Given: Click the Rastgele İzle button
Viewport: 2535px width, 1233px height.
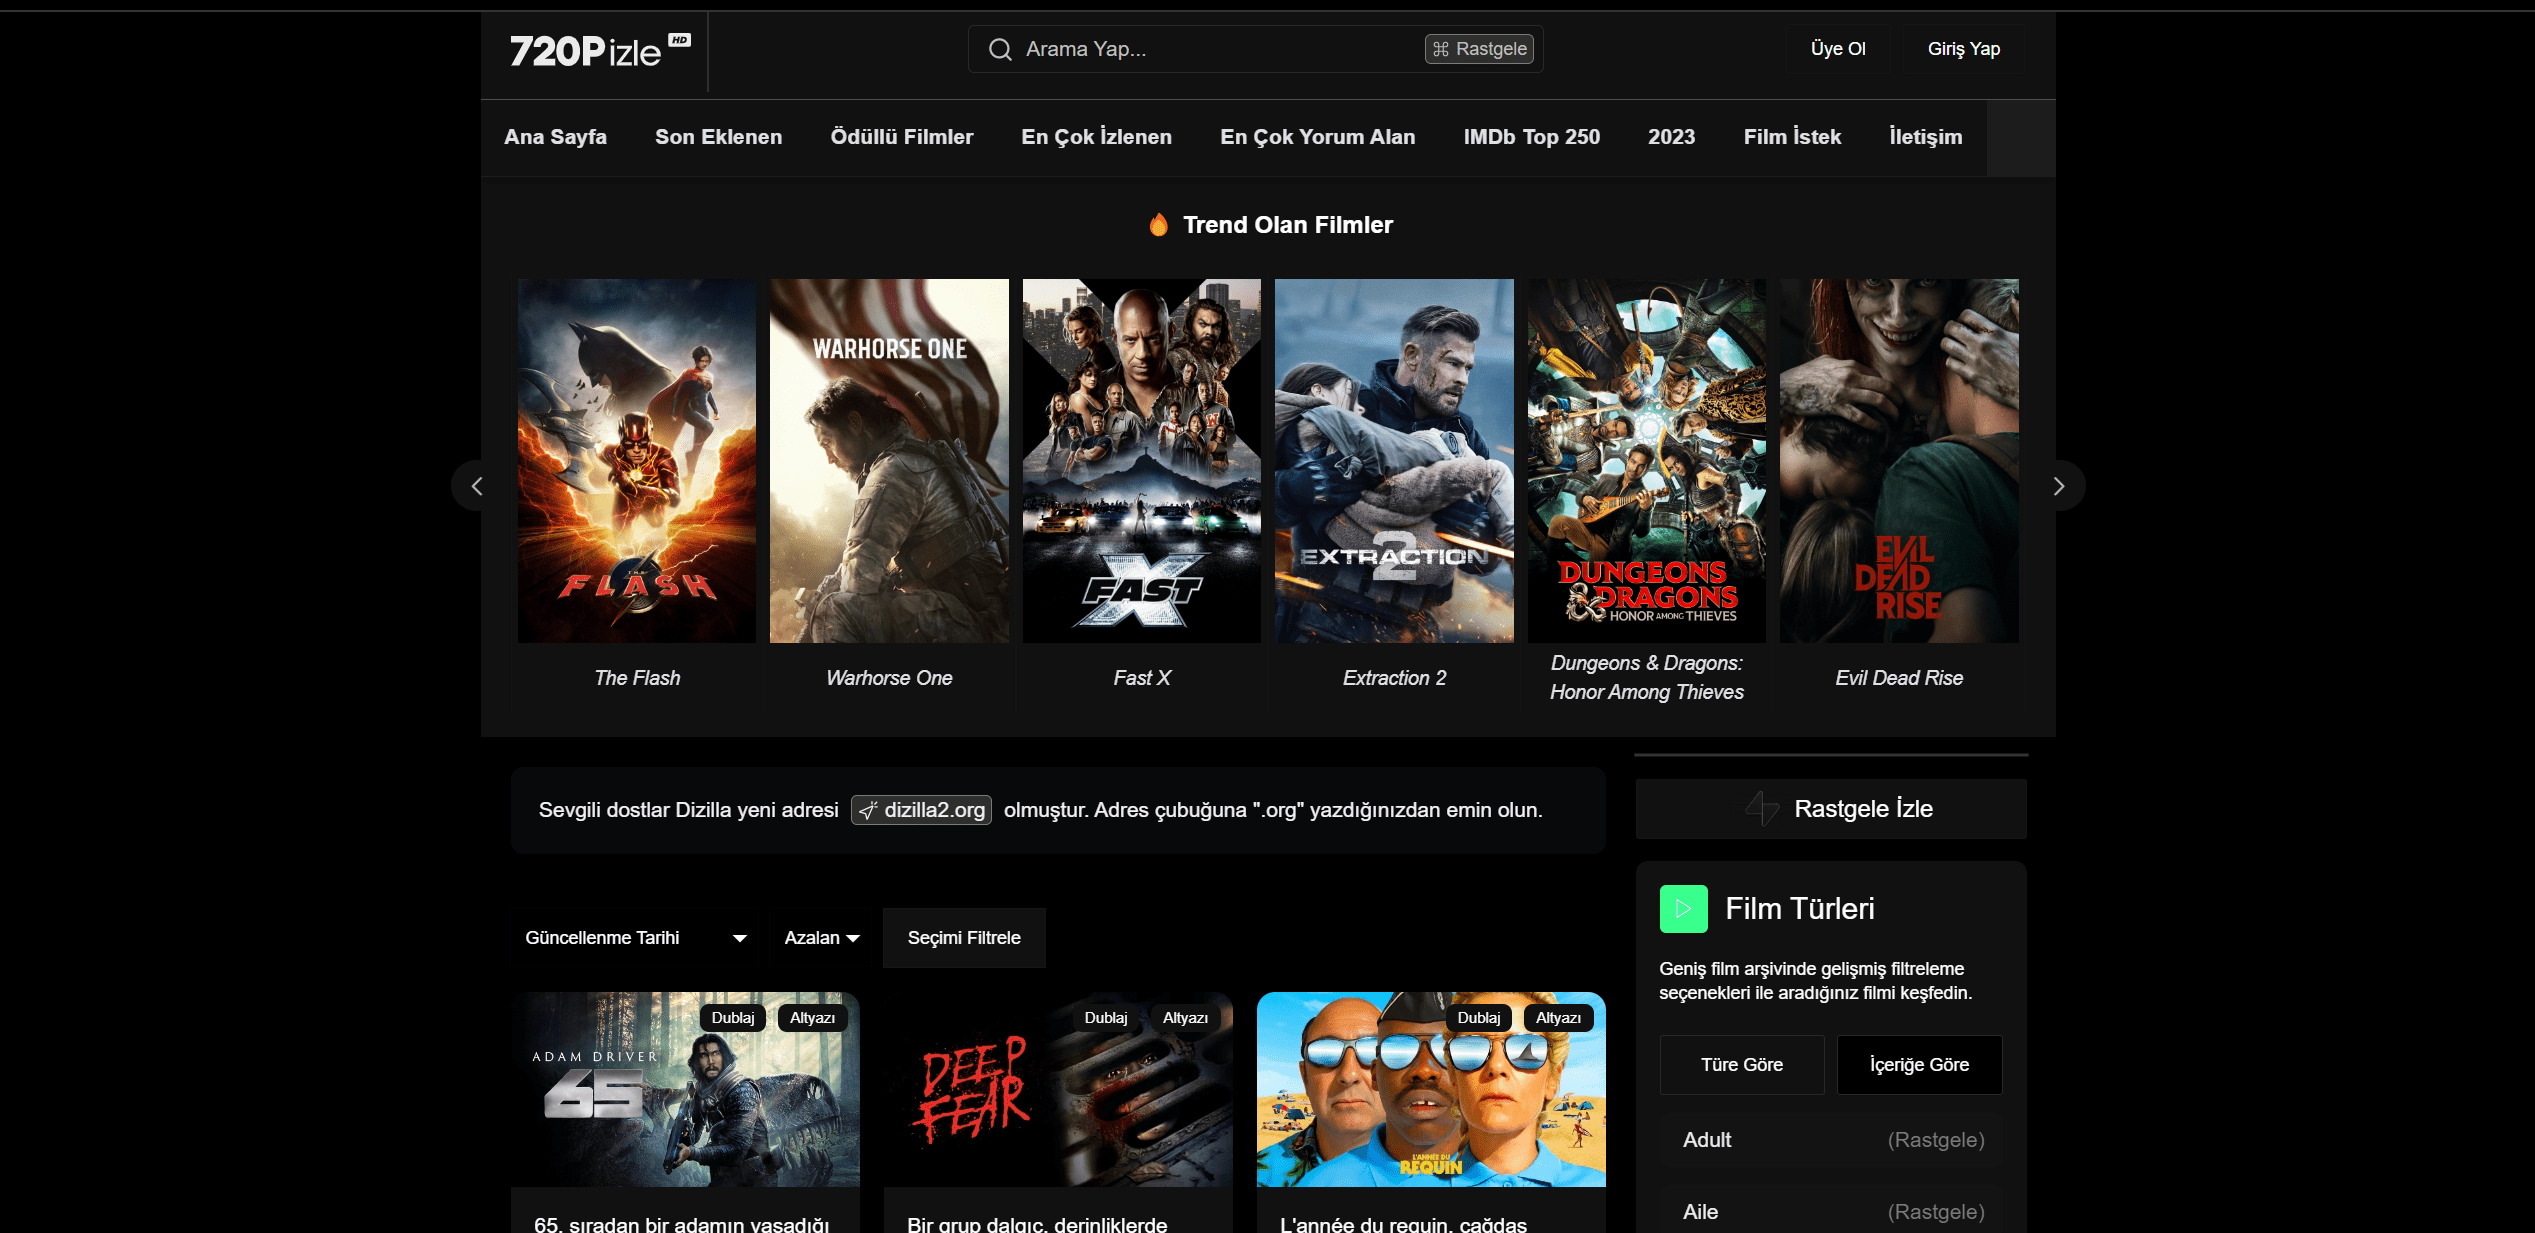Looking at the screenshot, I should [x=1831, y=809].
